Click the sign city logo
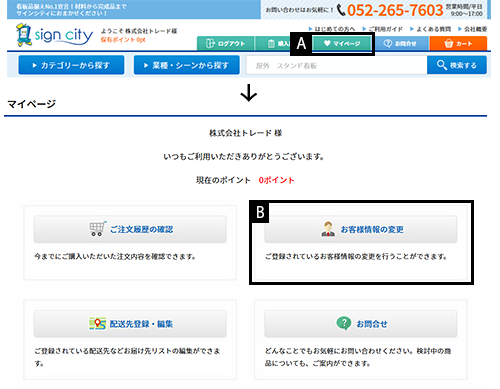The width and height of the screenshot is (500, 389). click(x=54, y=35)
